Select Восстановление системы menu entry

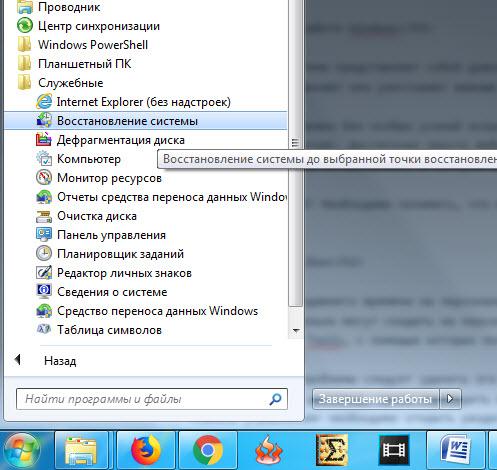(x=146, y=121)
